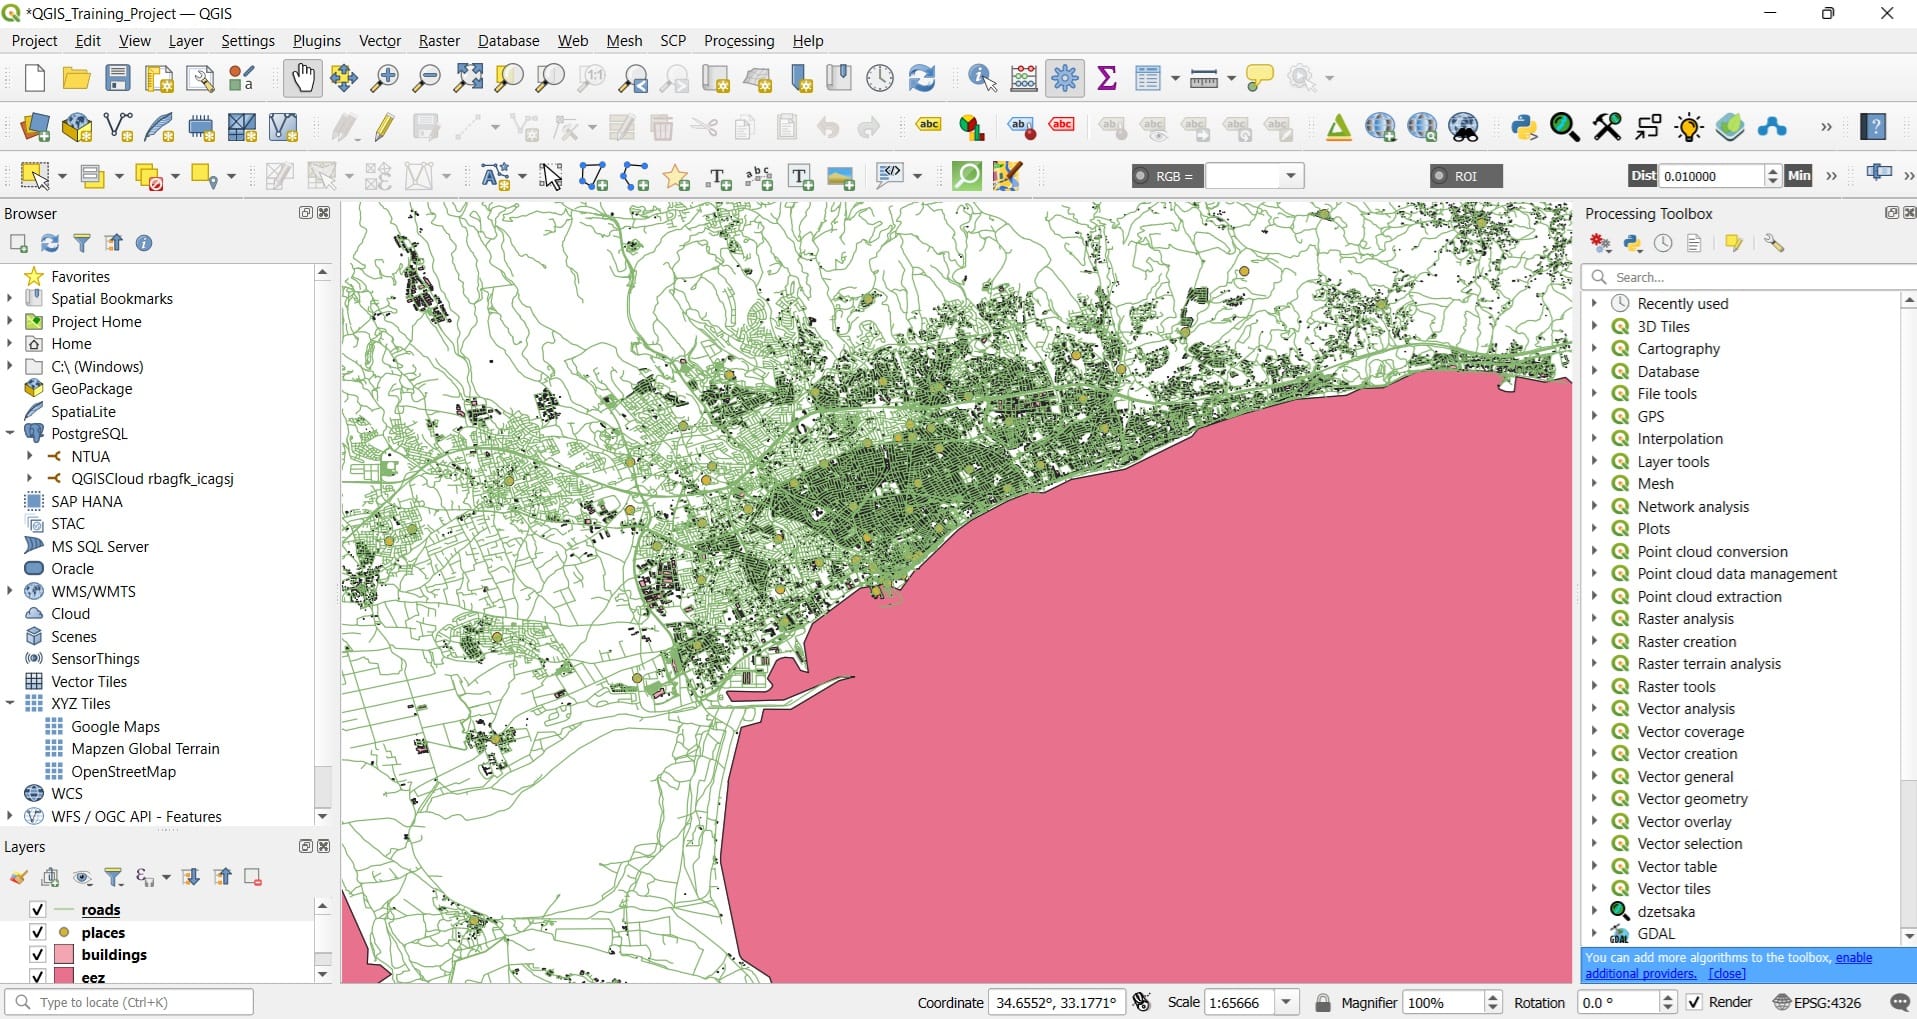
Task: Toggle visibility of roads layer
Action: coord(37,909)
